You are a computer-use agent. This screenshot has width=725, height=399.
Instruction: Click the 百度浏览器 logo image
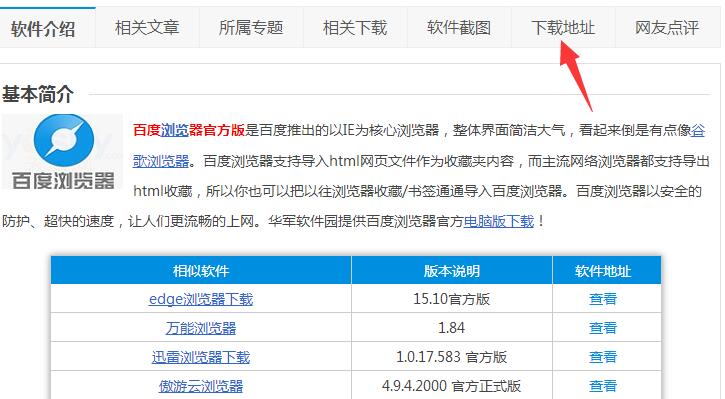62,152
